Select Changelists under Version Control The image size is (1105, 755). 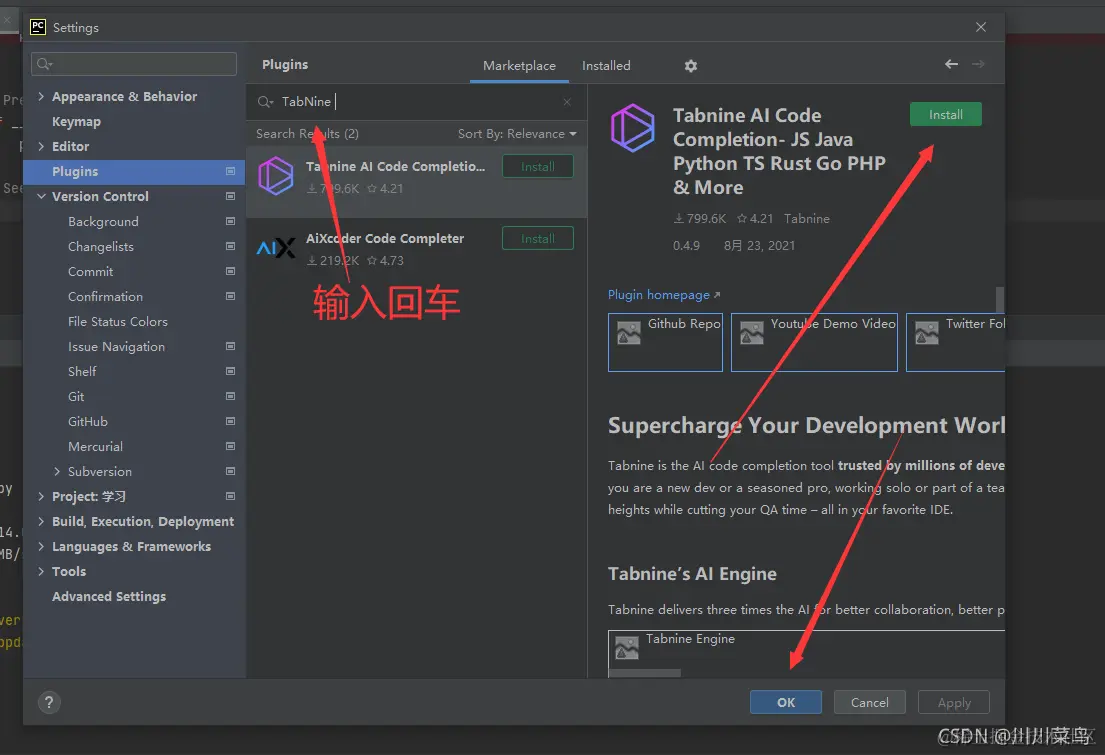point(101,246)
